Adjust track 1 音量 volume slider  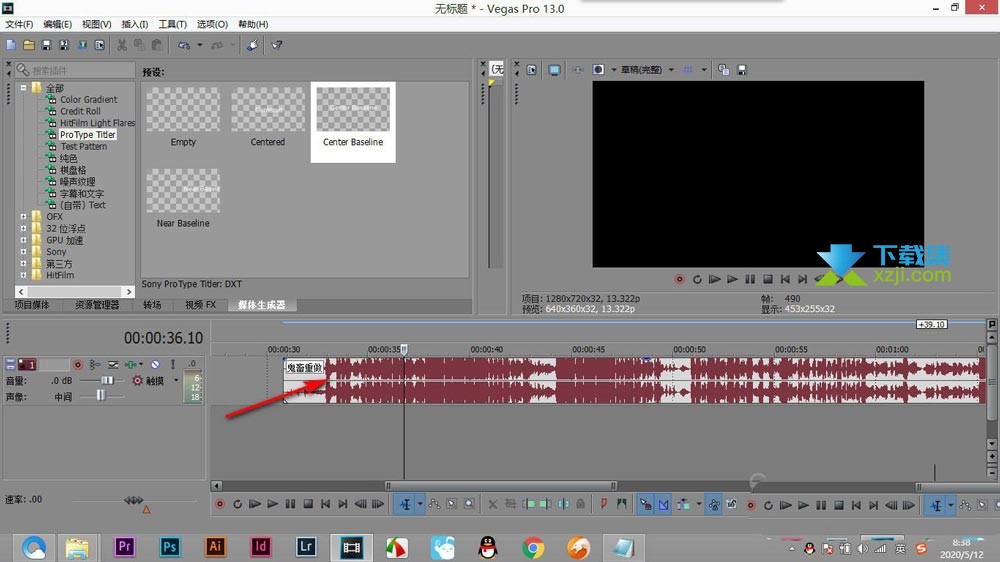107,380
